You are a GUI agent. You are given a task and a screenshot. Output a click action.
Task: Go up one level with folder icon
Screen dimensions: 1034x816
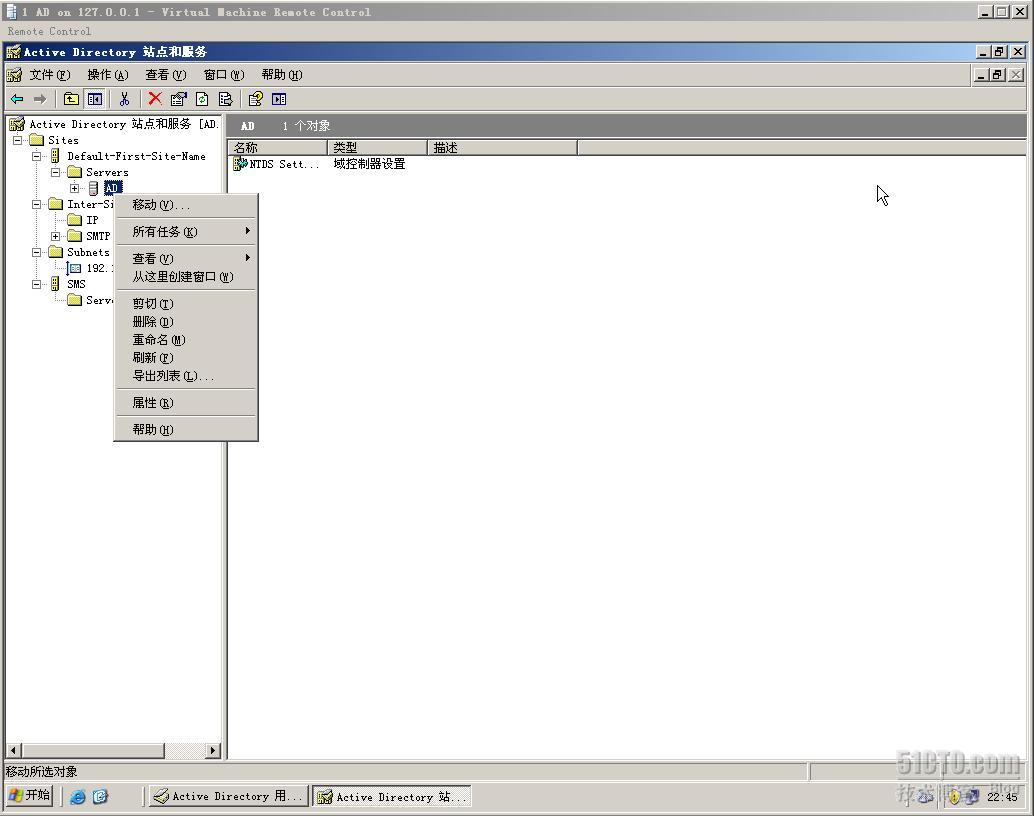pos(71,99)
